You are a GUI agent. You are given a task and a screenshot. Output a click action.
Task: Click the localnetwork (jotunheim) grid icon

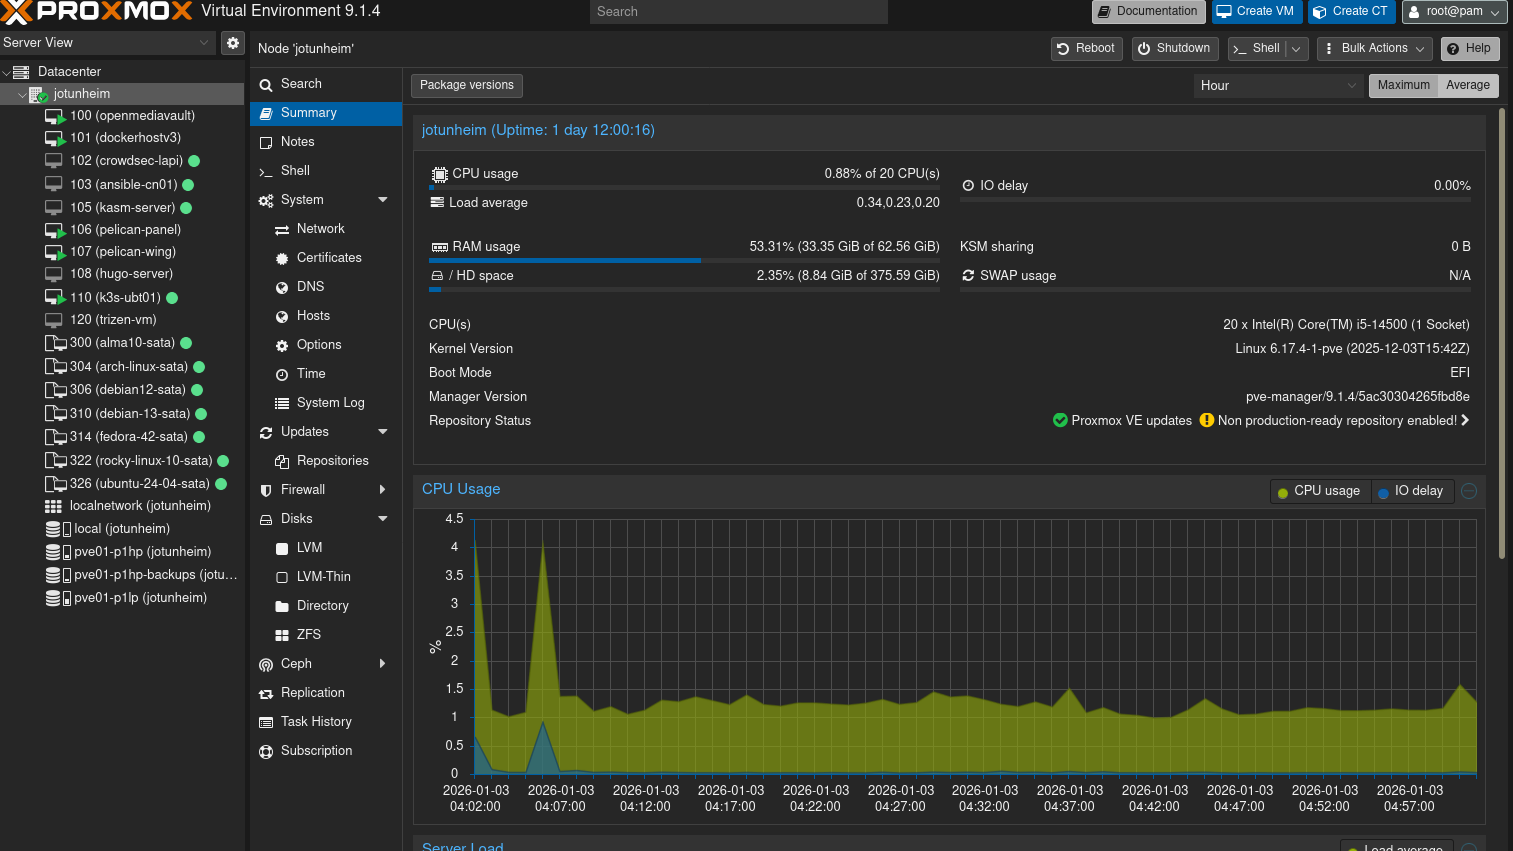tap(54, 506)
